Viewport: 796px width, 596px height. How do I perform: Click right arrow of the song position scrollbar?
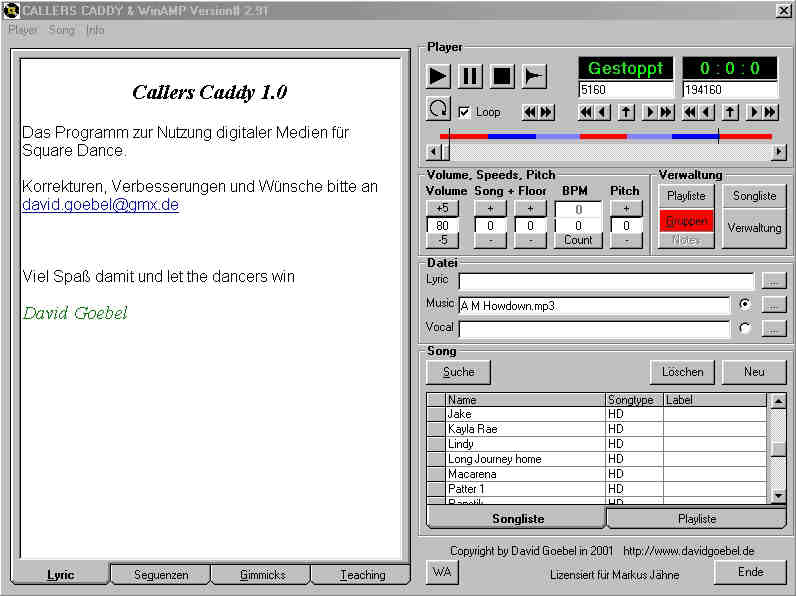(778, 152)
